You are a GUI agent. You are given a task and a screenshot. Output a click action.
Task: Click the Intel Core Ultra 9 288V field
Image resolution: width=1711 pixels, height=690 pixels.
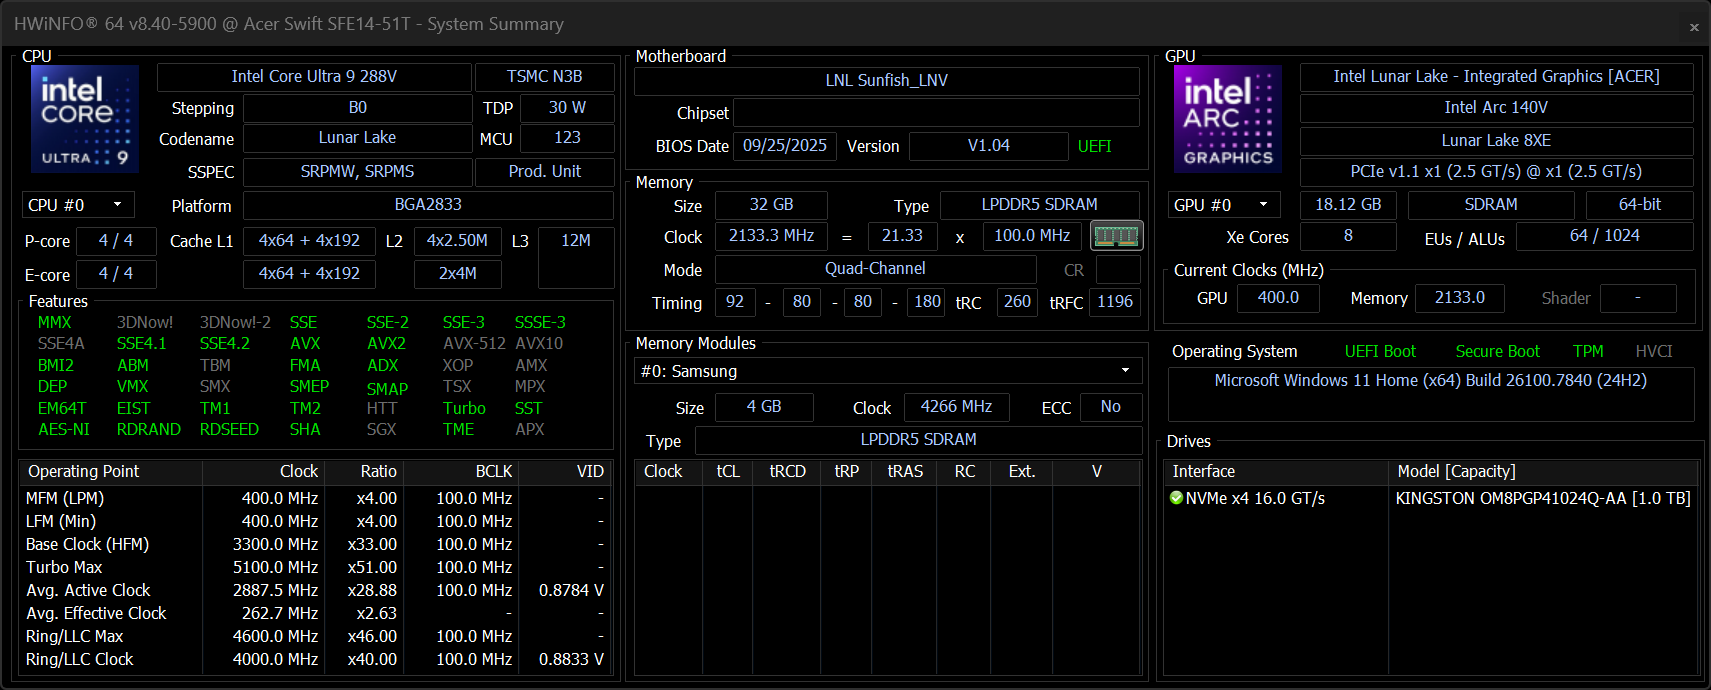click(314, 77)
